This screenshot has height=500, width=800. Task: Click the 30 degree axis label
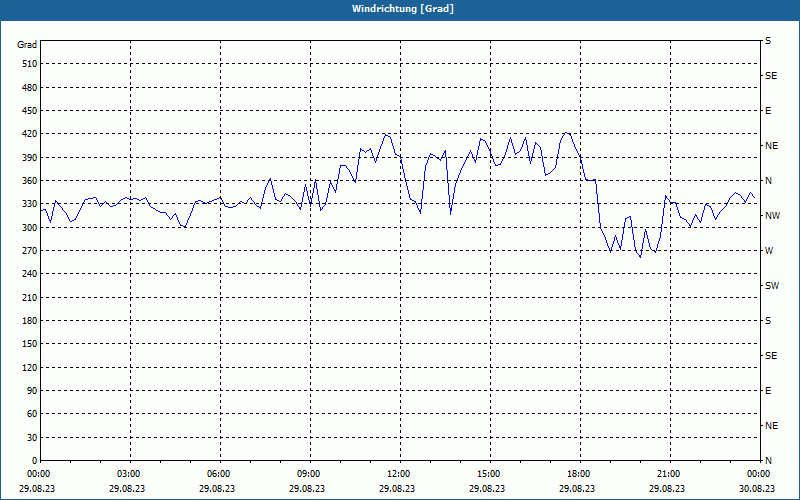(32, 437)
